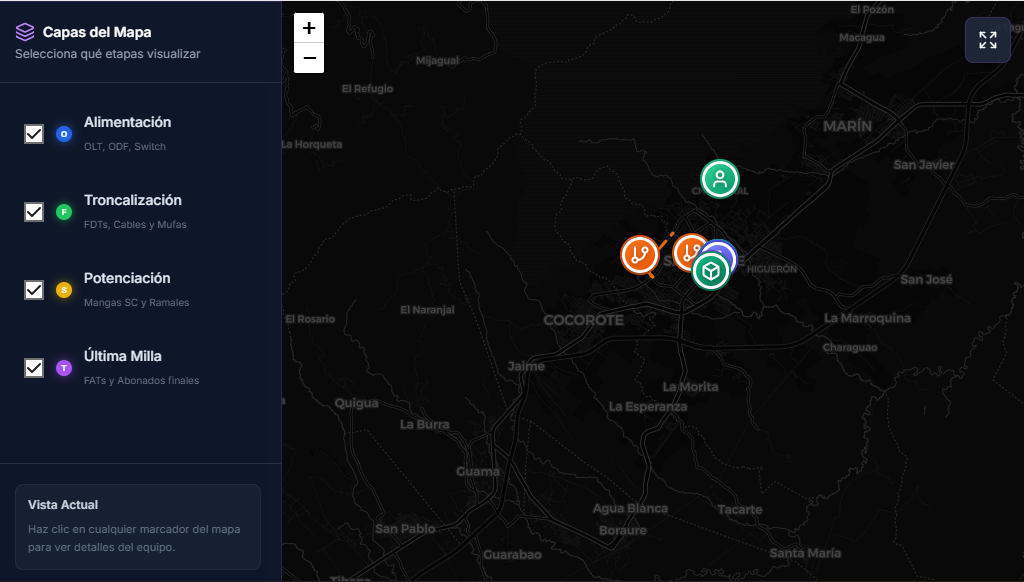Click the 'Mangas SC y Ramales' description
This screenshot has width=1024, height=582.
pyautogui.click(x=136, y=302)
